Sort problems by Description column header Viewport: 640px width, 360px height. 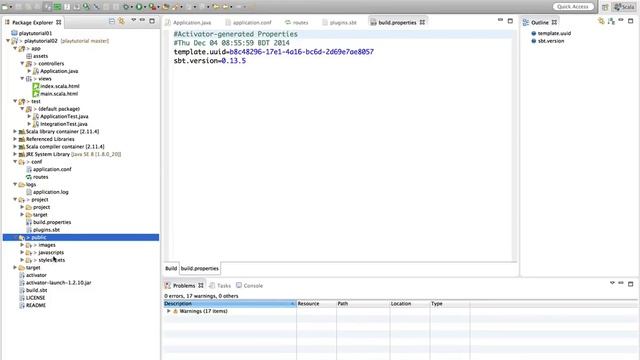click(x=229, y=304)
